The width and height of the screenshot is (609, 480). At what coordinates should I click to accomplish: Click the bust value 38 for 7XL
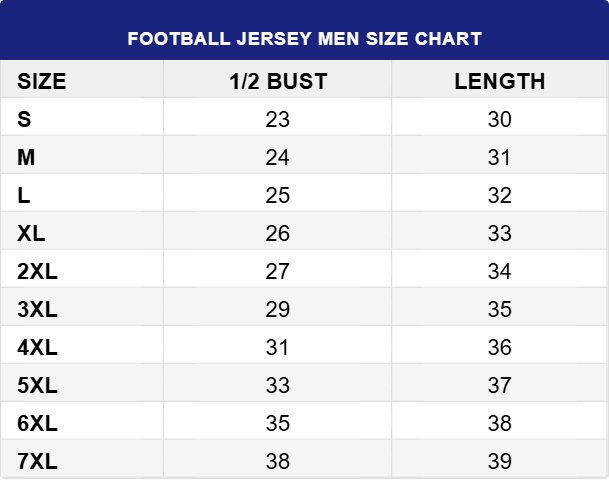[x=278, y=461]
